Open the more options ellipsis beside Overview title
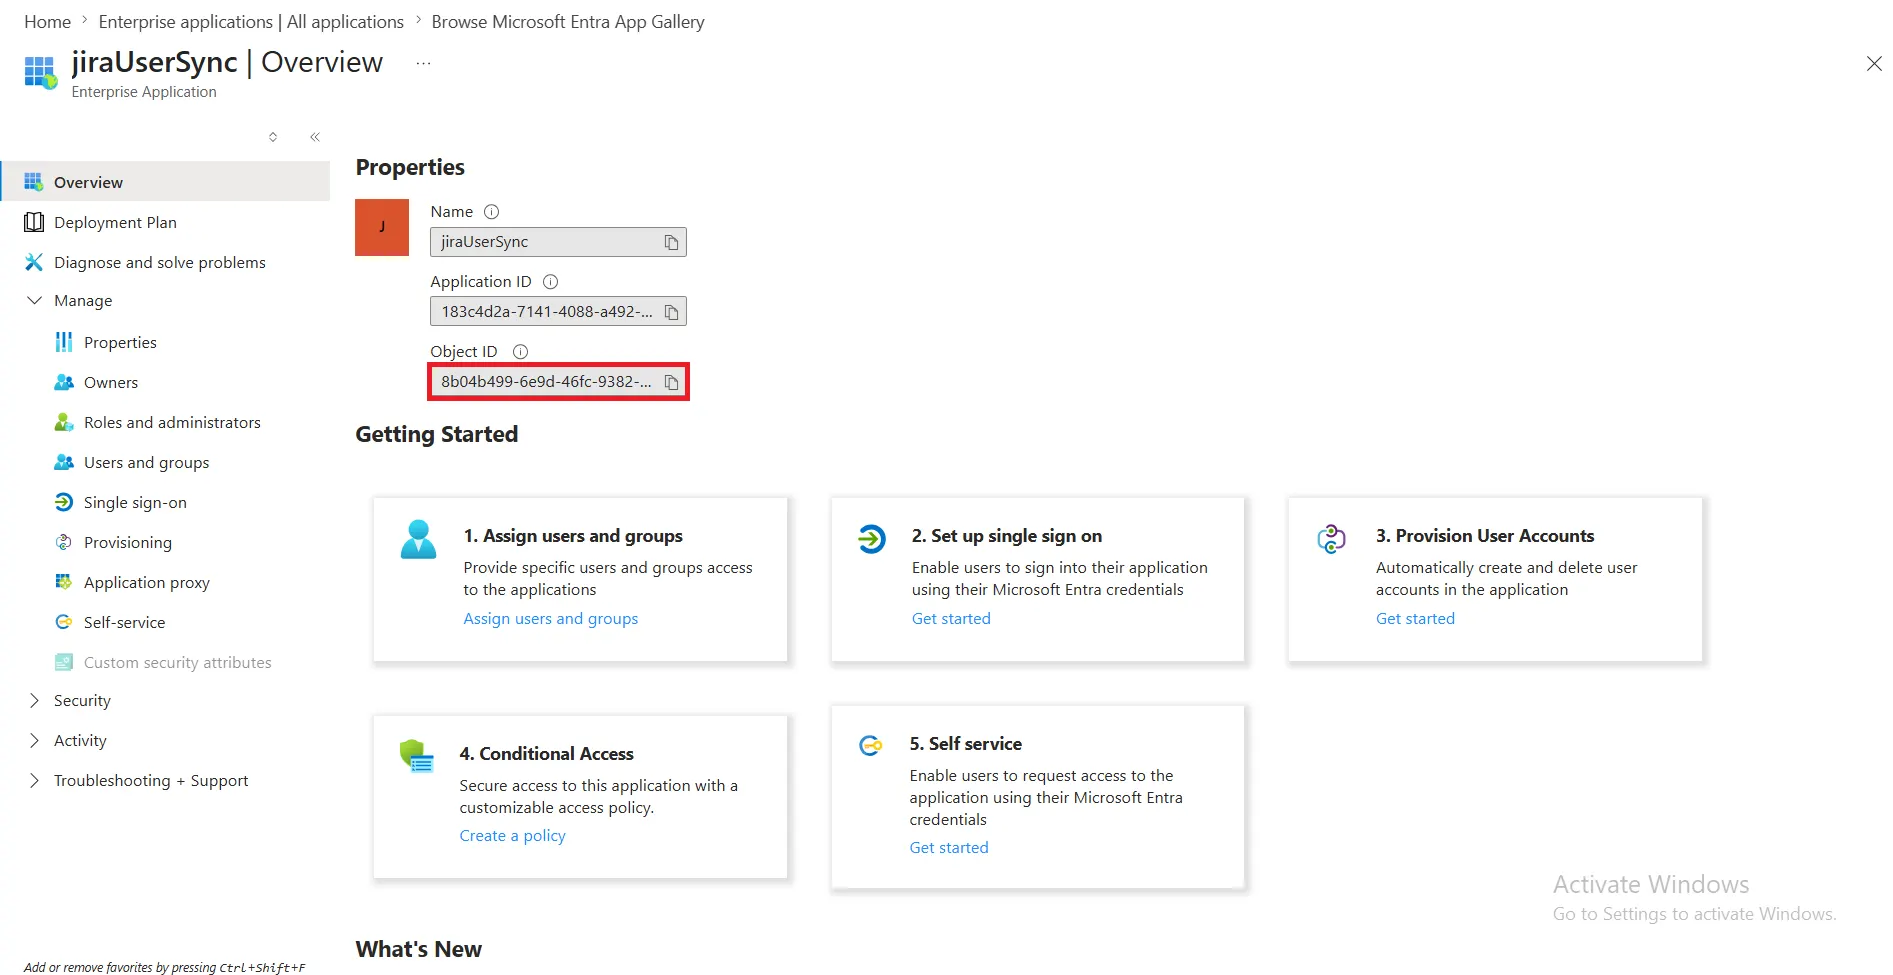 pos(423,63)
